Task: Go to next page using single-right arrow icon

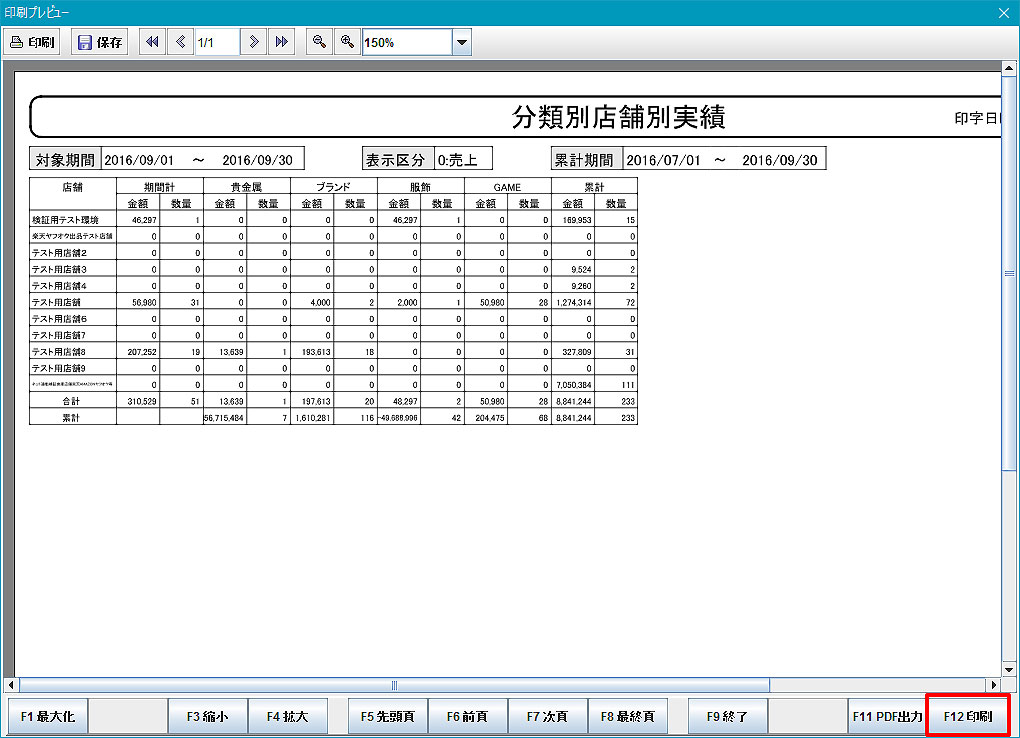Action: pyautogui.click(x=254, y=42)
